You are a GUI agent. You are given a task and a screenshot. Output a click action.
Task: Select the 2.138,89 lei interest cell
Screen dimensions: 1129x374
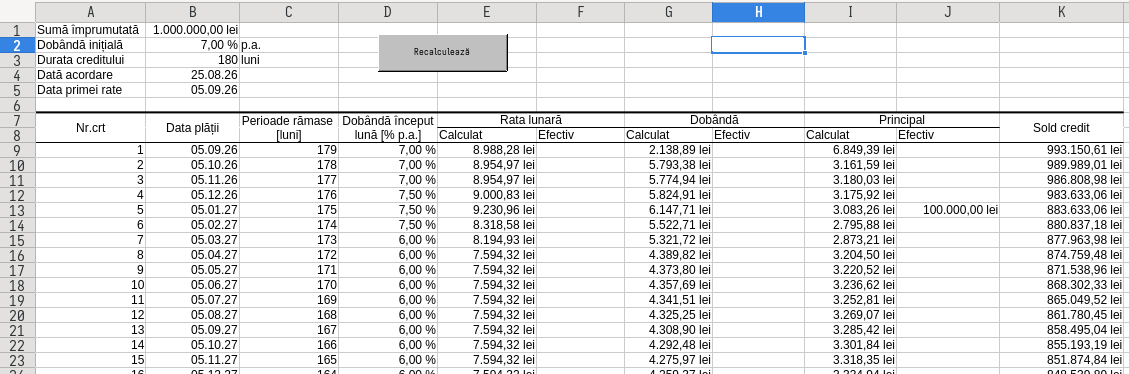pyautogui.click(x=668, y=150)
